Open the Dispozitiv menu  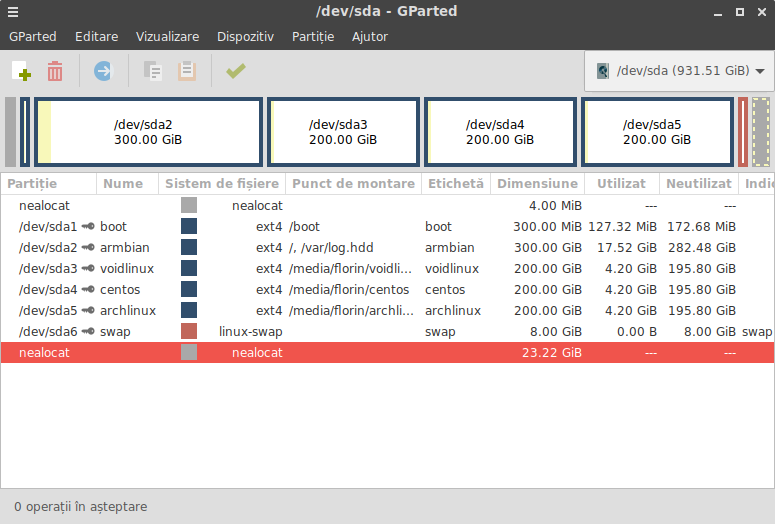pyautogui.click(x=245, y=37)
